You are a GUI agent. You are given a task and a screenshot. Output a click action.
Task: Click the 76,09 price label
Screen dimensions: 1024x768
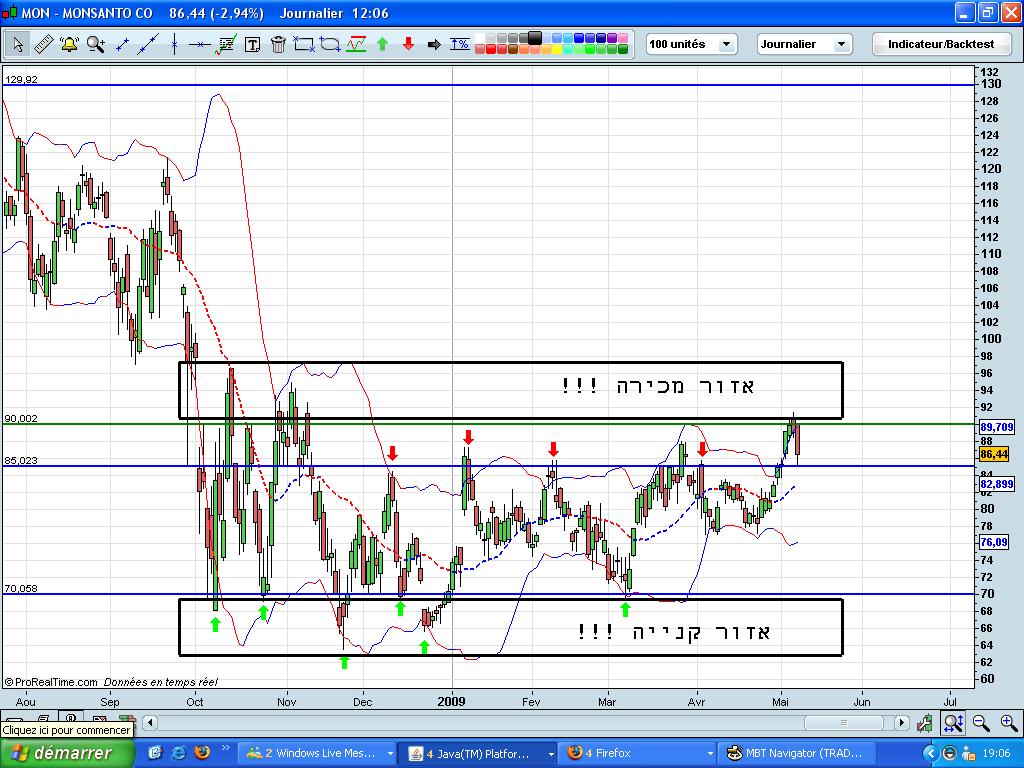pyautogui.click(x=994, y=542)
